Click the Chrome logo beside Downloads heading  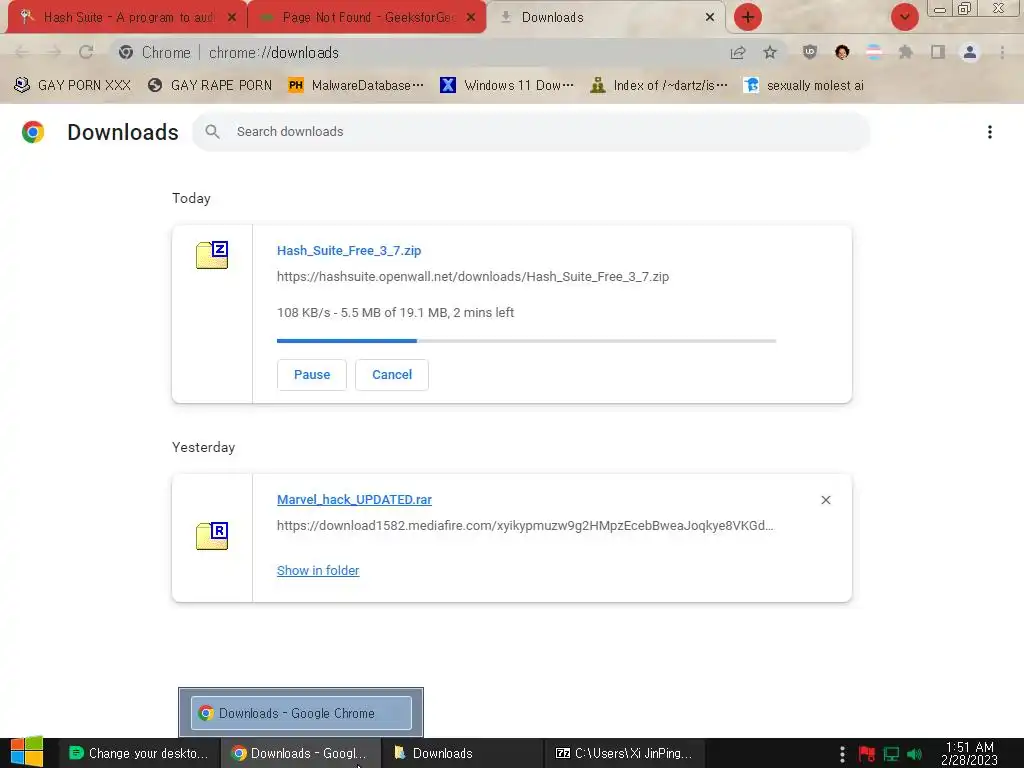click(x=33, y=132)
